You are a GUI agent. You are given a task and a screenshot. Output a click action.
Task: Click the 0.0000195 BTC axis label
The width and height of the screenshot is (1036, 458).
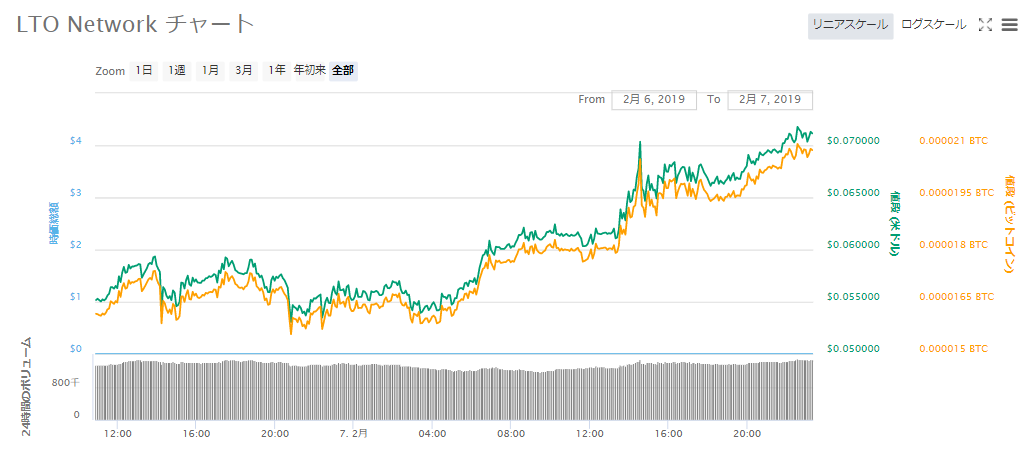956,193
